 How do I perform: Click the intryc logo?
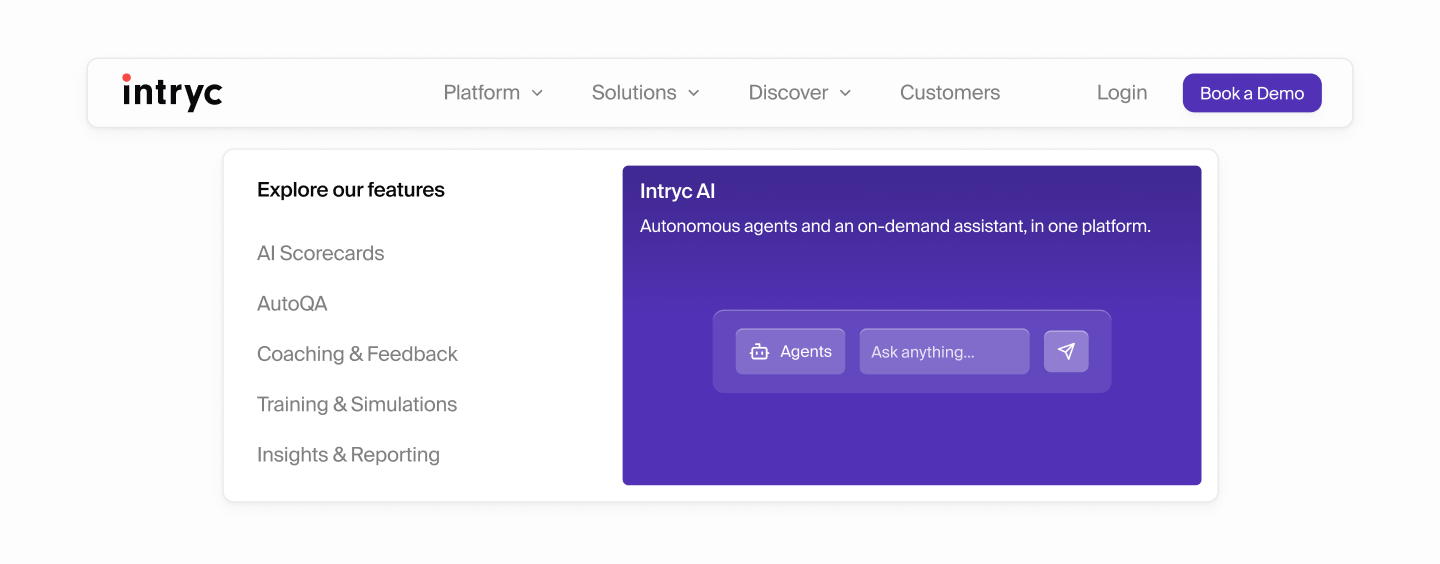172,92
